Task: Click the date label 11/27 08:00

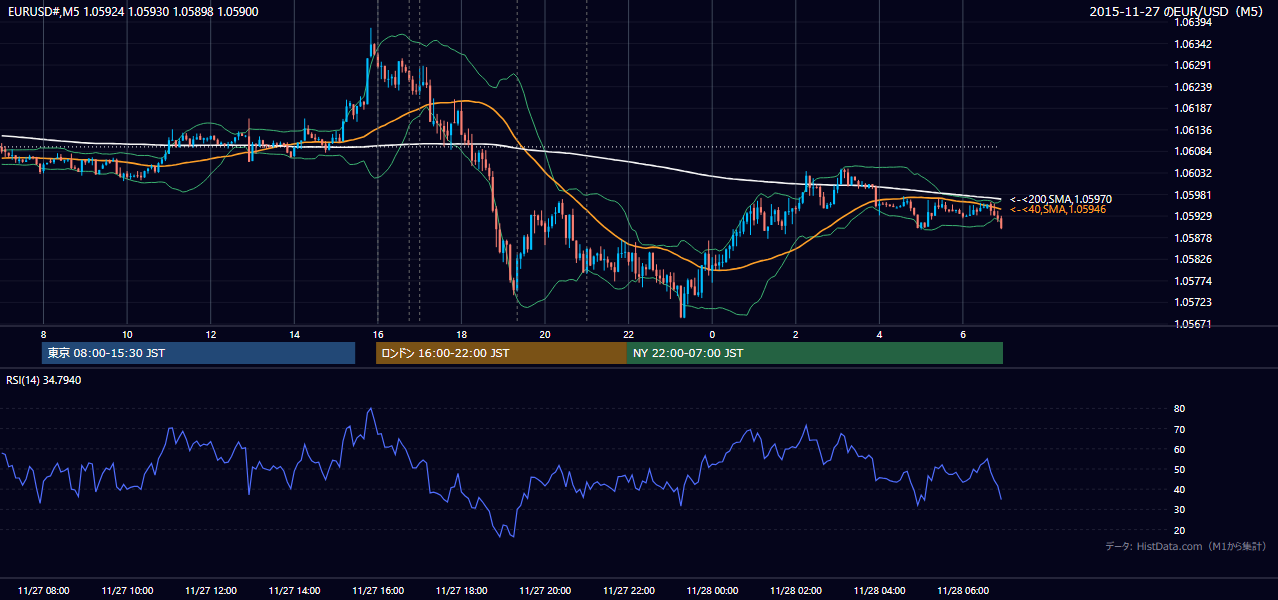Action: click(43, 591)
